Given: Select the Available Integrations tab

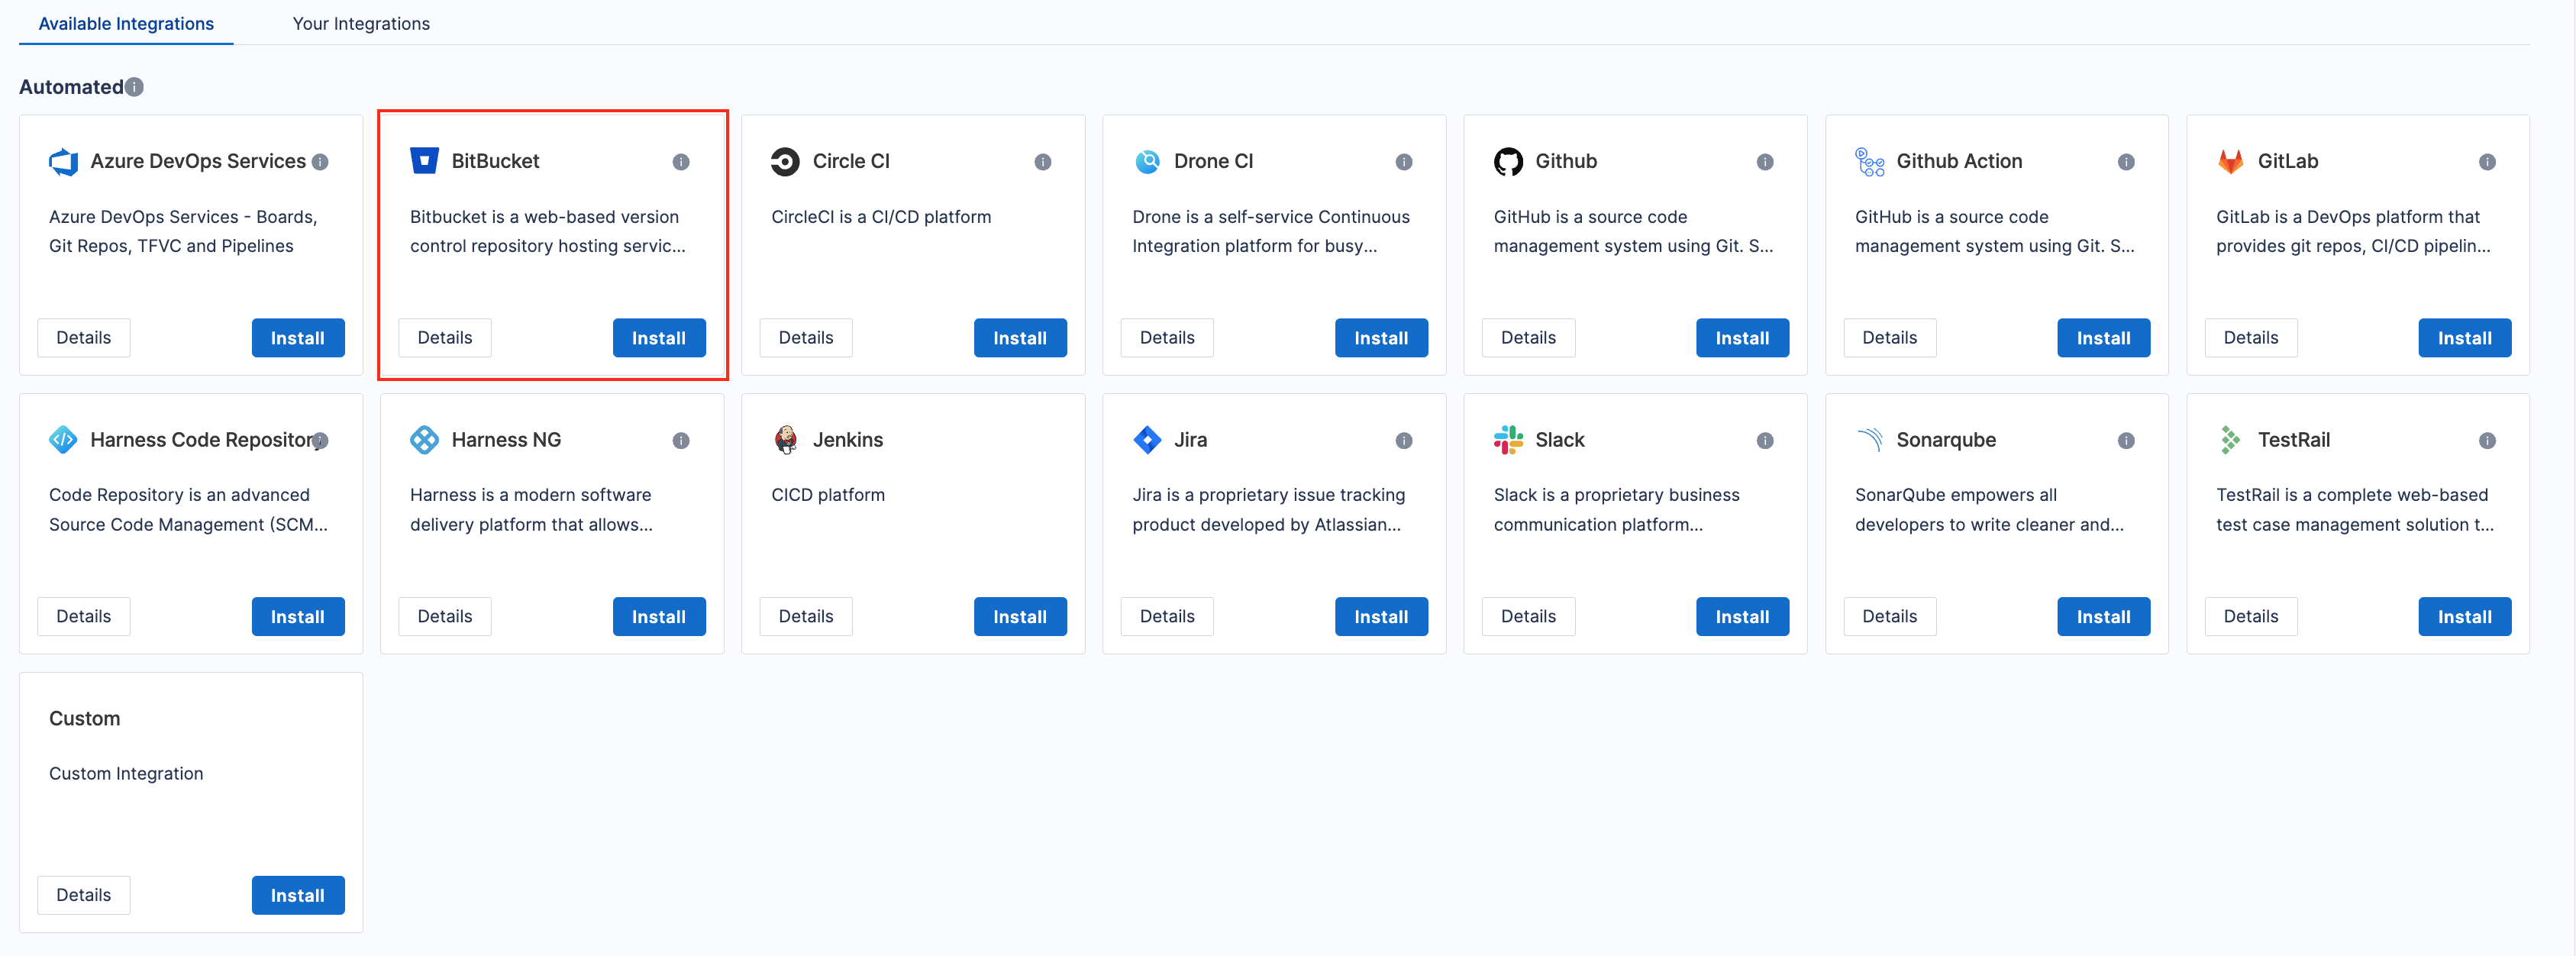Looking at the screenshot, I should pos(125,23).
